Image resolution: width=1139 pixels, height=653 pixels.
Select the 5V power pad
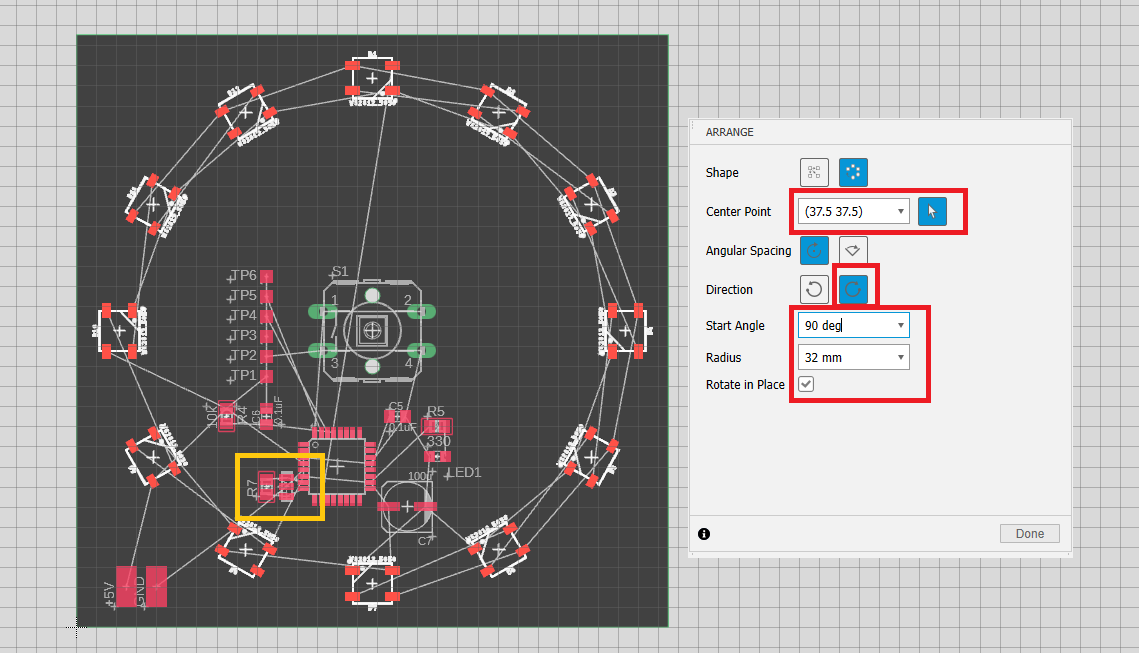pos(126,586)
